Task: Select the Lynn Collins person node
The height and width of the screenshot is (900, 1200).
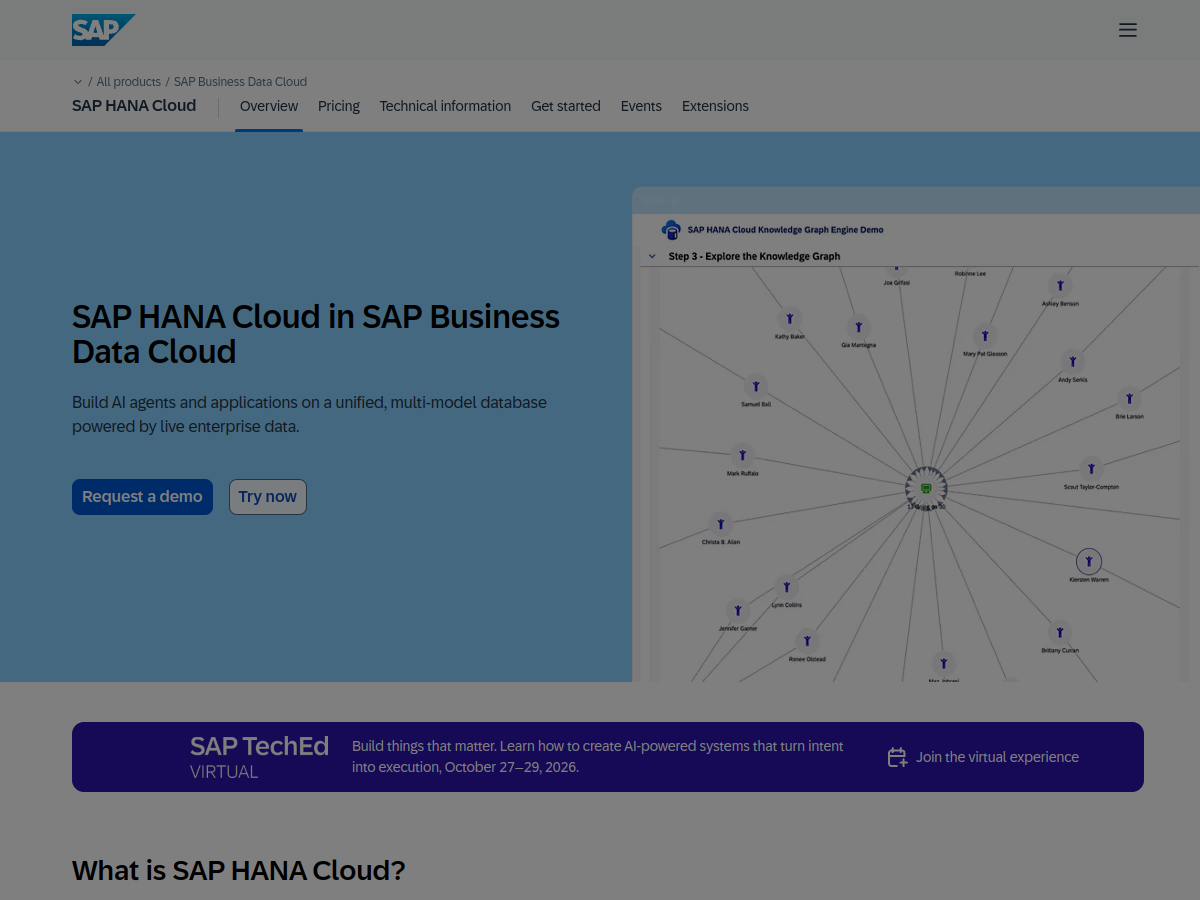Action: pyautogui.click(x=787, y=587)
